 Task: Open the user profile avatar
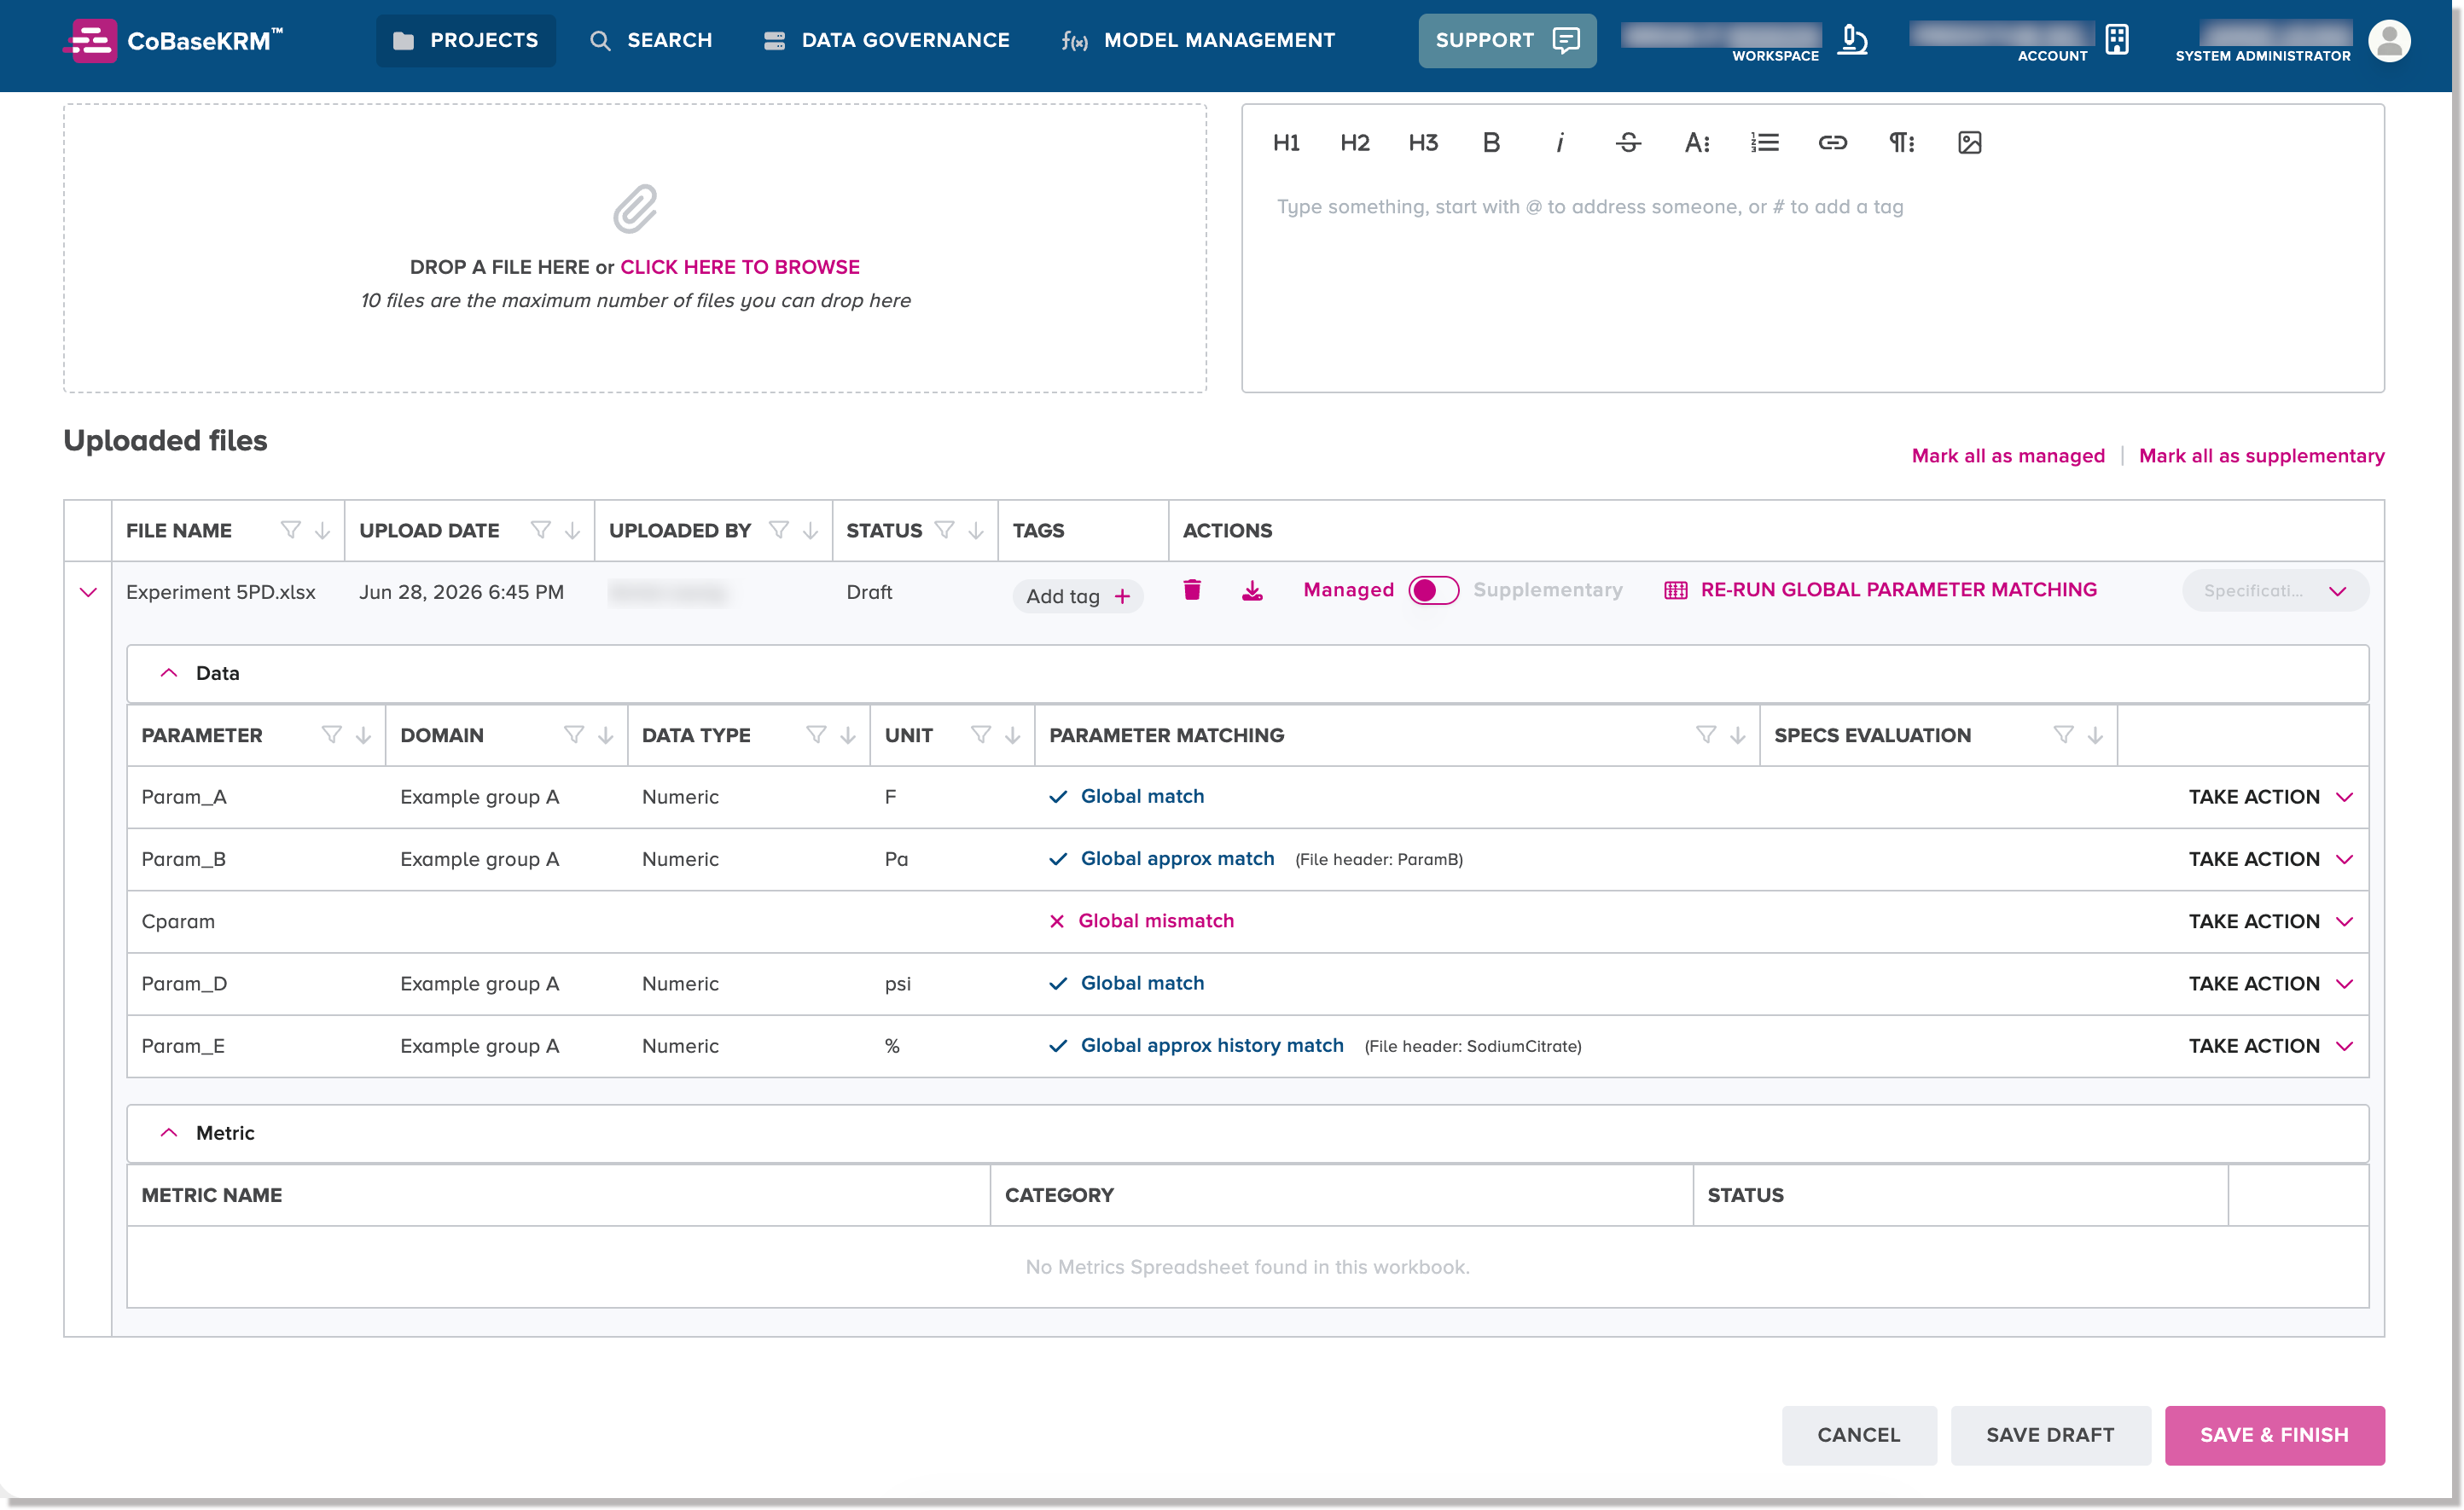[2388, 41]
